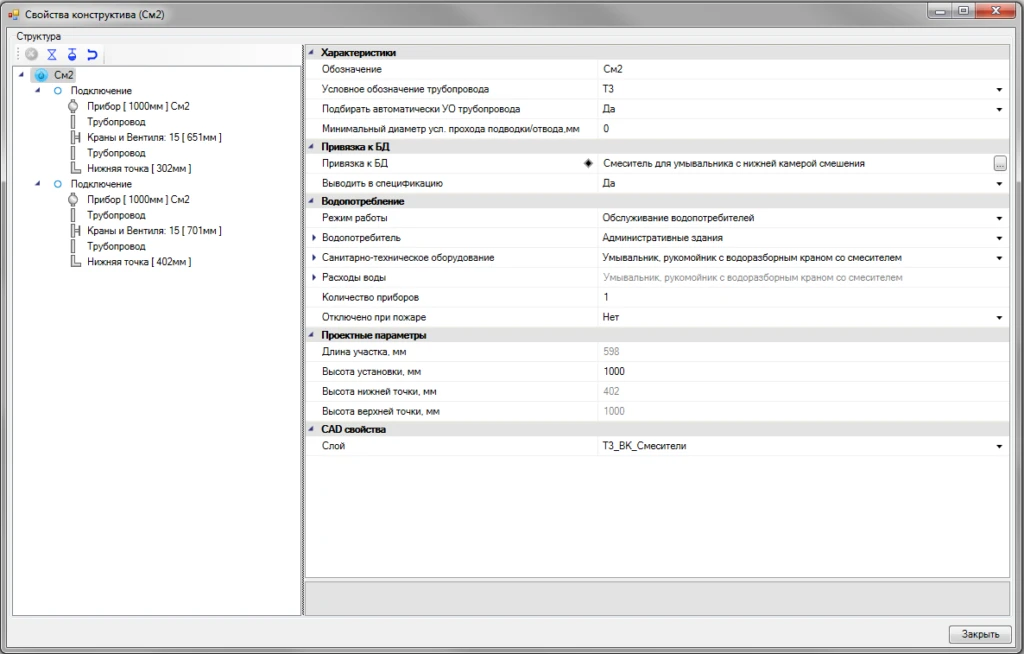Click the grey delete icon in Структура toolbar
The height and width of the screenshot is (654, 1024).
pos(32,55)
